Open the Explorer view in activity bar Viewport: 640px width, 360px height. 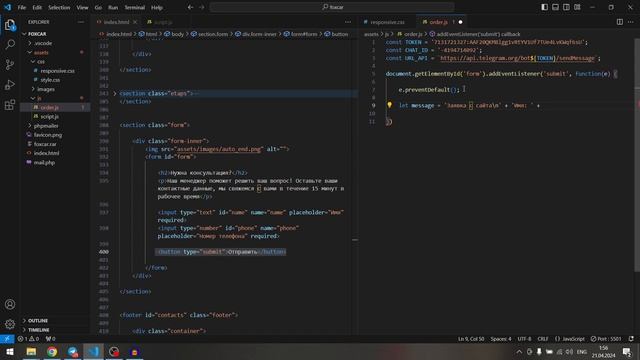10,25
